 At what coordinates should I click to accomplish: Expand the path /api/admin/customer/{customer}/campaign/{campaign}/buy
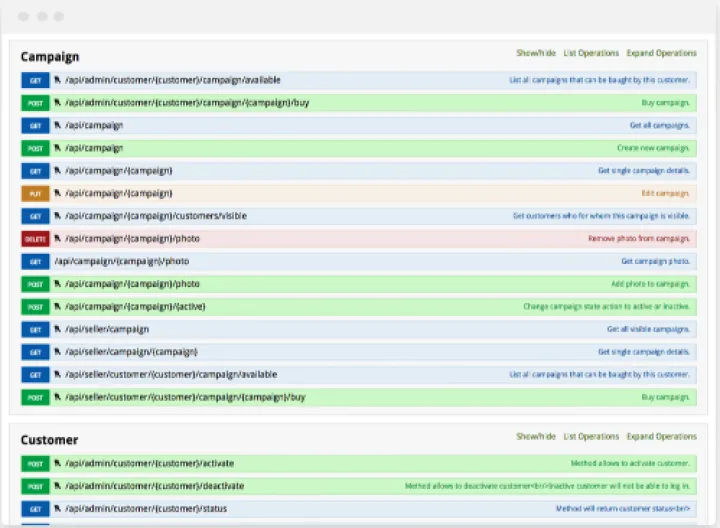pyautogui.click(x=187, y=102)
